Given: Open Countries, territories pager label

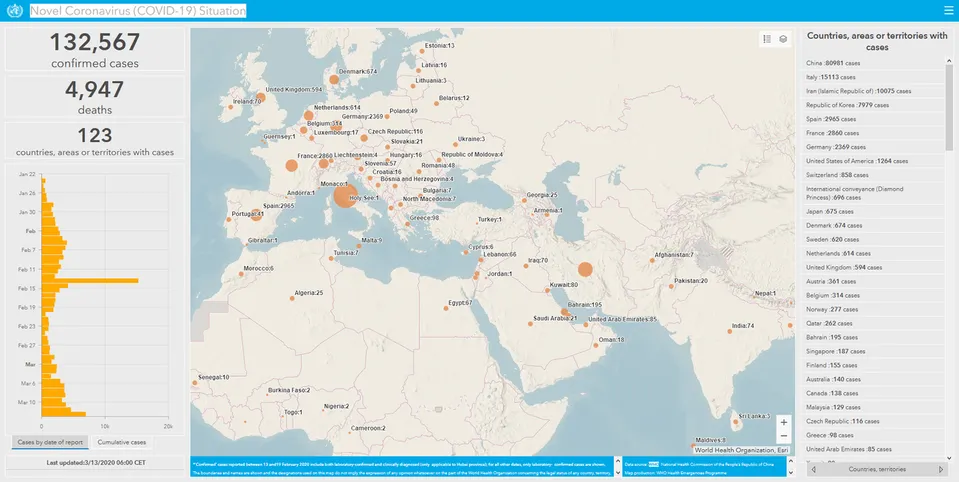Looking at the screenshot, I should point(877,469).
